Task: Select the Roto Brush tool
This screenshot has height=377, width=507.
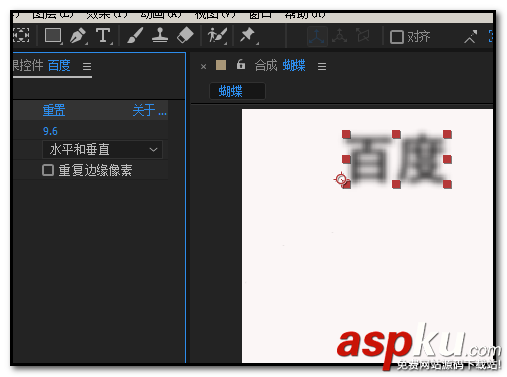Action: pyautogui.click(x=217, y=35)
